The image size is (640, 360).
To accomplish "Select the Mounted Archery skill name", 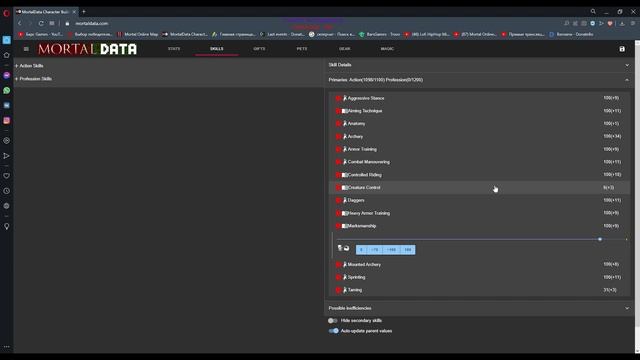I will tap(364, 264).
